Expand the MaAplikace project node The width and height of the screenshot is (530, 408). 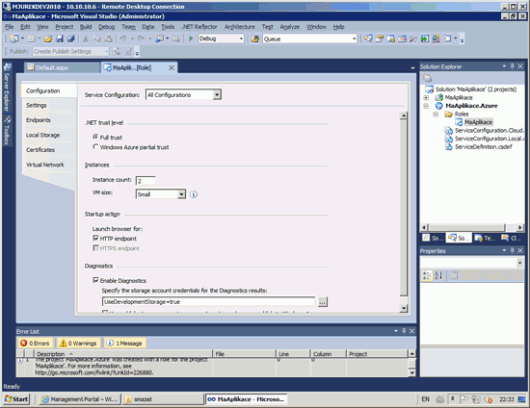[x=426, y=98]
